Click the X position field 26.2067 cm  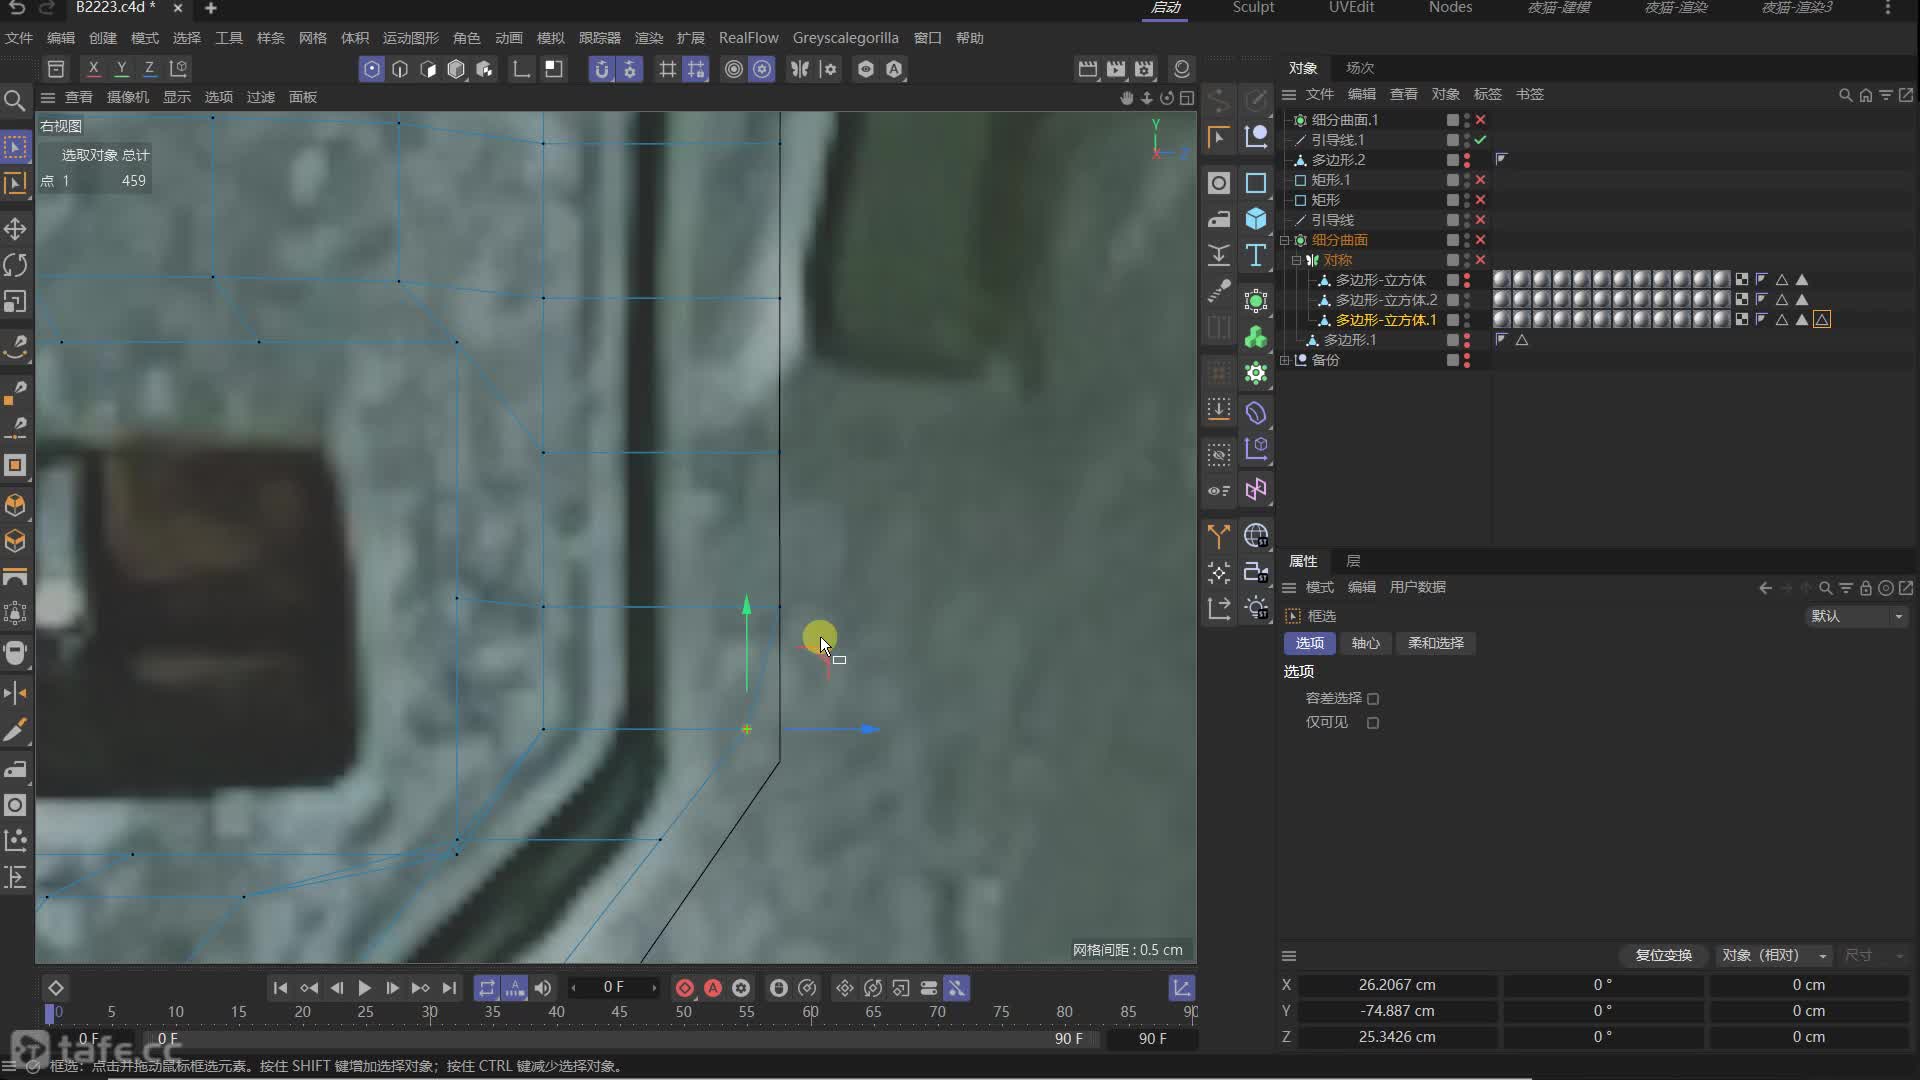click(x=1396, y=985)
